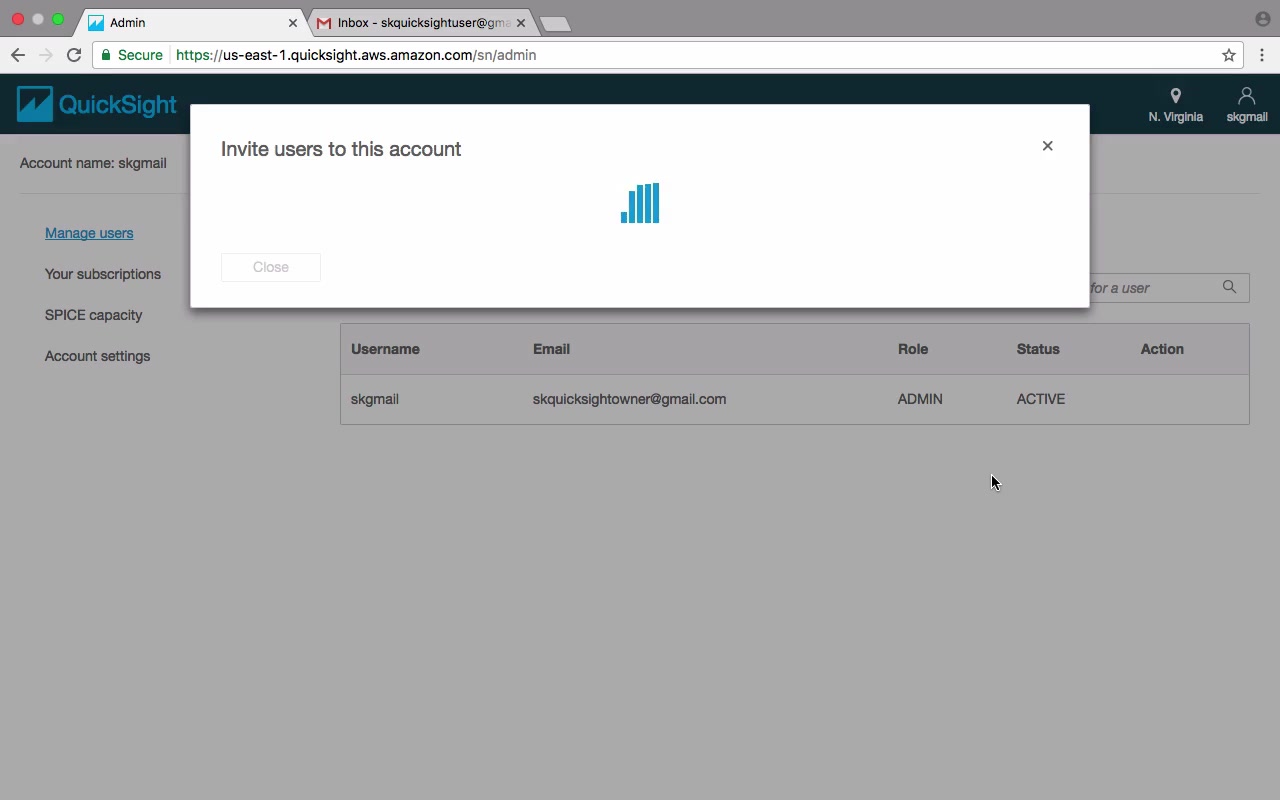The height and width of the screenshot is (800, 1280).
Task: Close the Admin browser tab
Action: (293, 22)
